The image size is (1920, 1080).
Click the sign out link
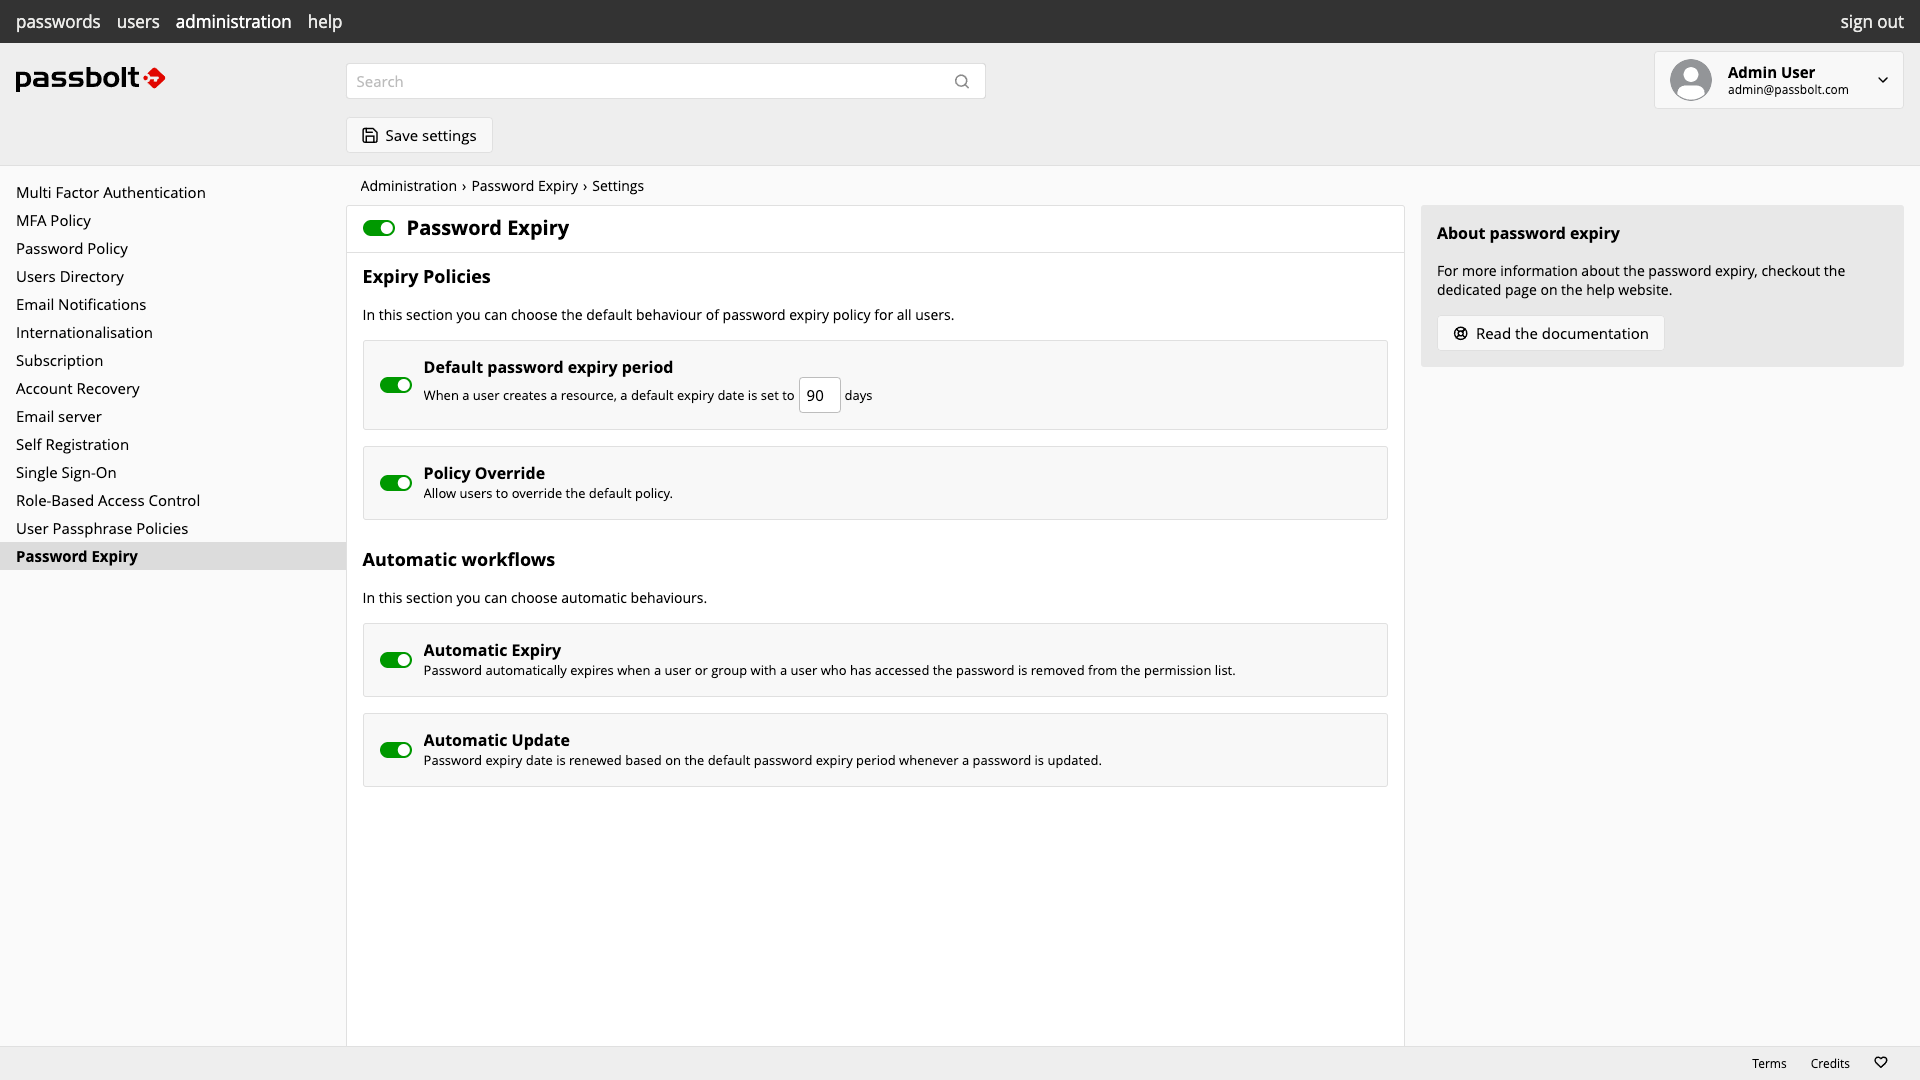pyautogui.click(x=1871, y=21)
